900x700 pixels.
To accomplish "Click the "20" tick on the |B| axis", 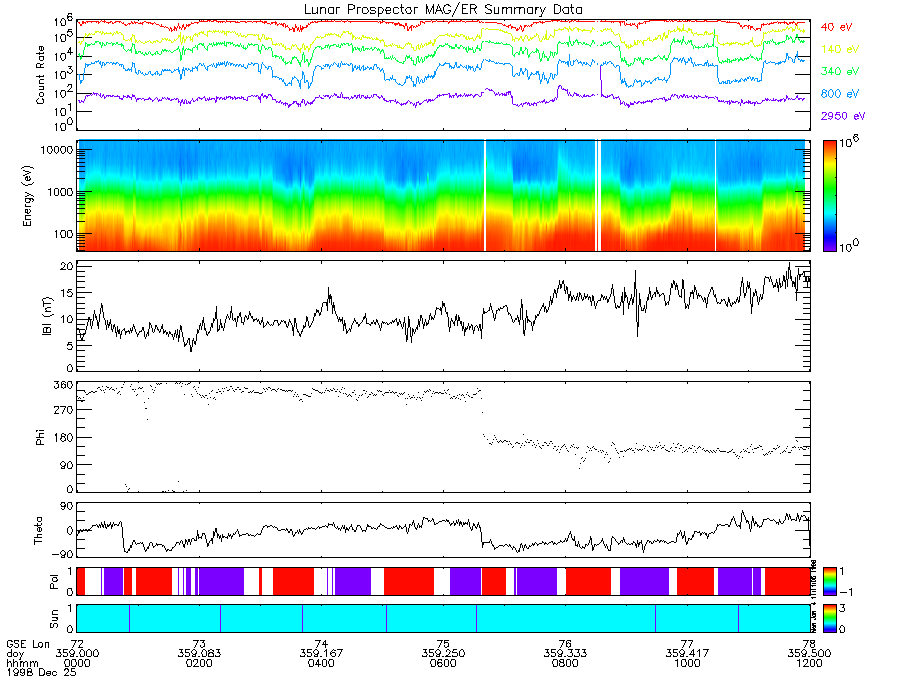I will (x=67, y=267).
